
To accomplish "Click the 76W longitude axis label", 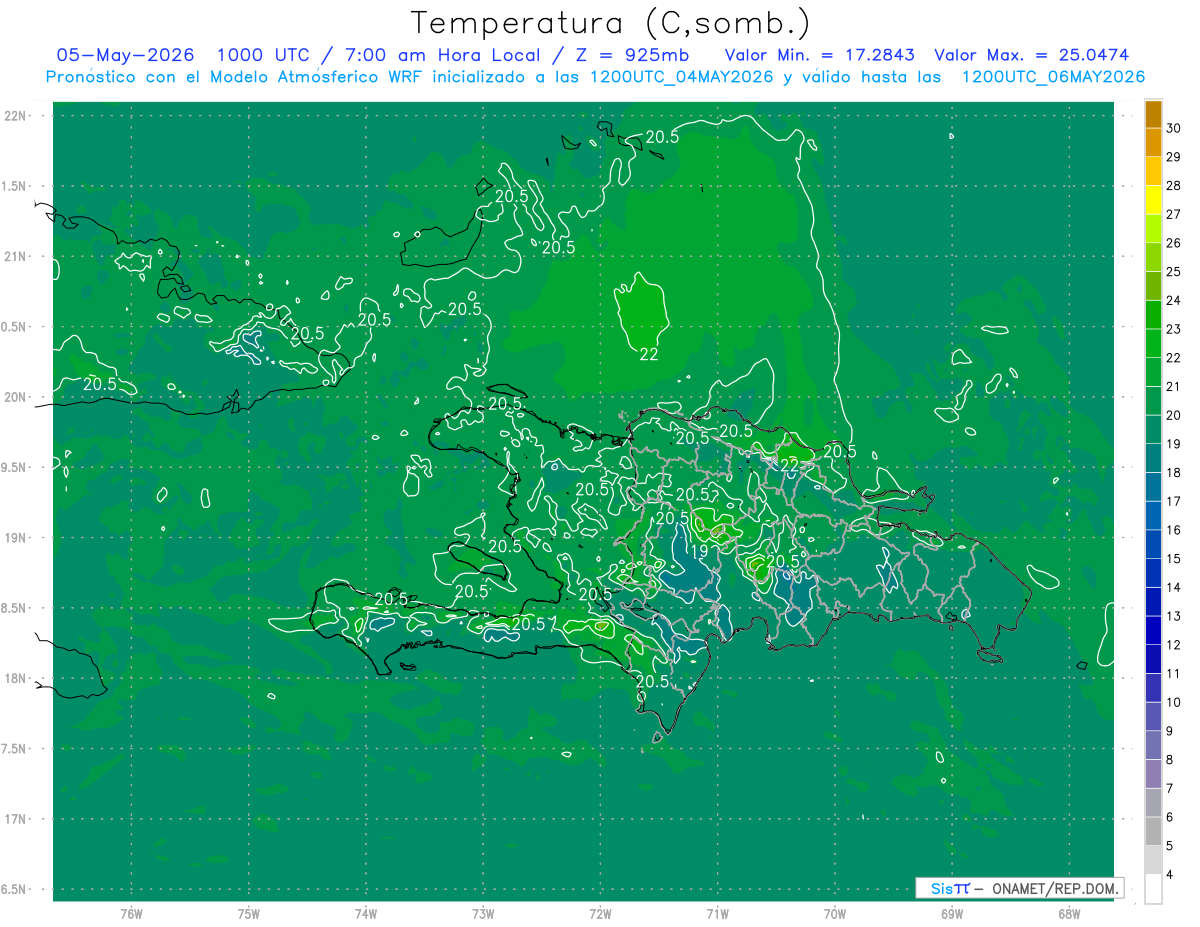I will pyautogui.click(x=131, y=913).
